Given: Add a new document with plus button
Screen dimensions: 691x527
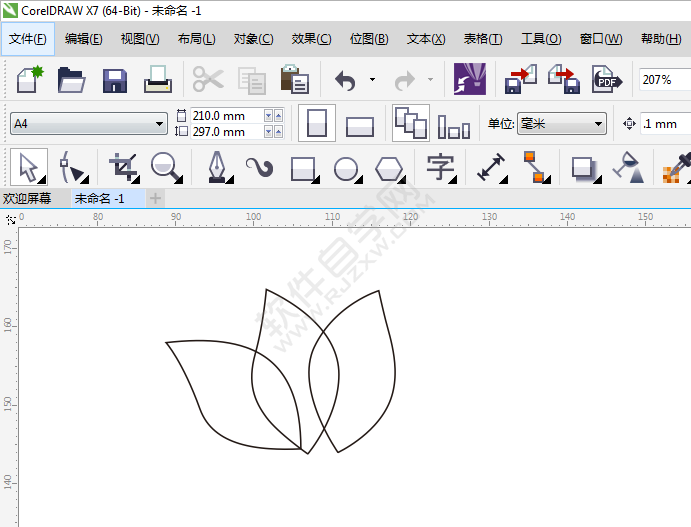Looking at the screenshot, I should point(155,198).
